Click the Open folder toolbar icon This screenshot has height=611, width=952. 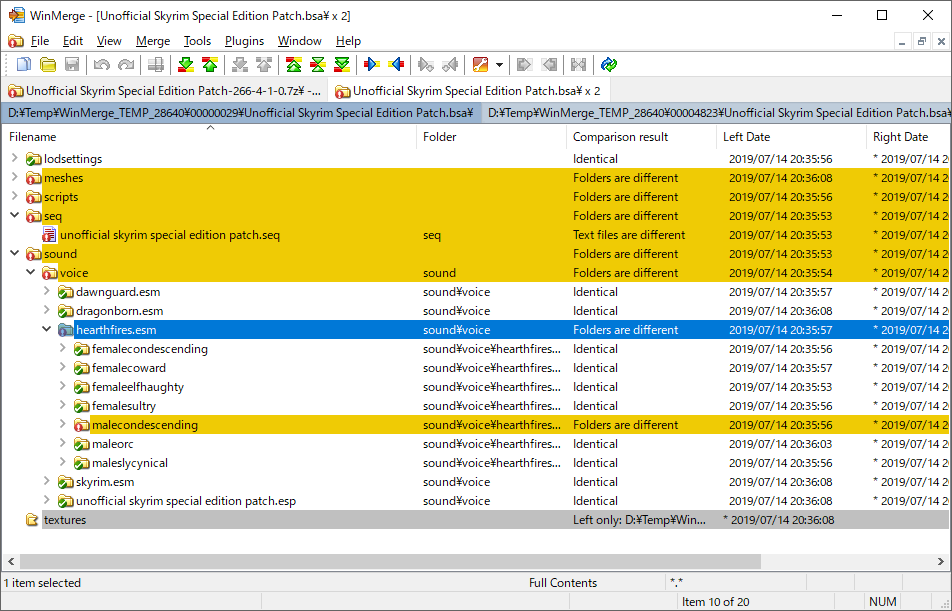(x=47, y=65)
